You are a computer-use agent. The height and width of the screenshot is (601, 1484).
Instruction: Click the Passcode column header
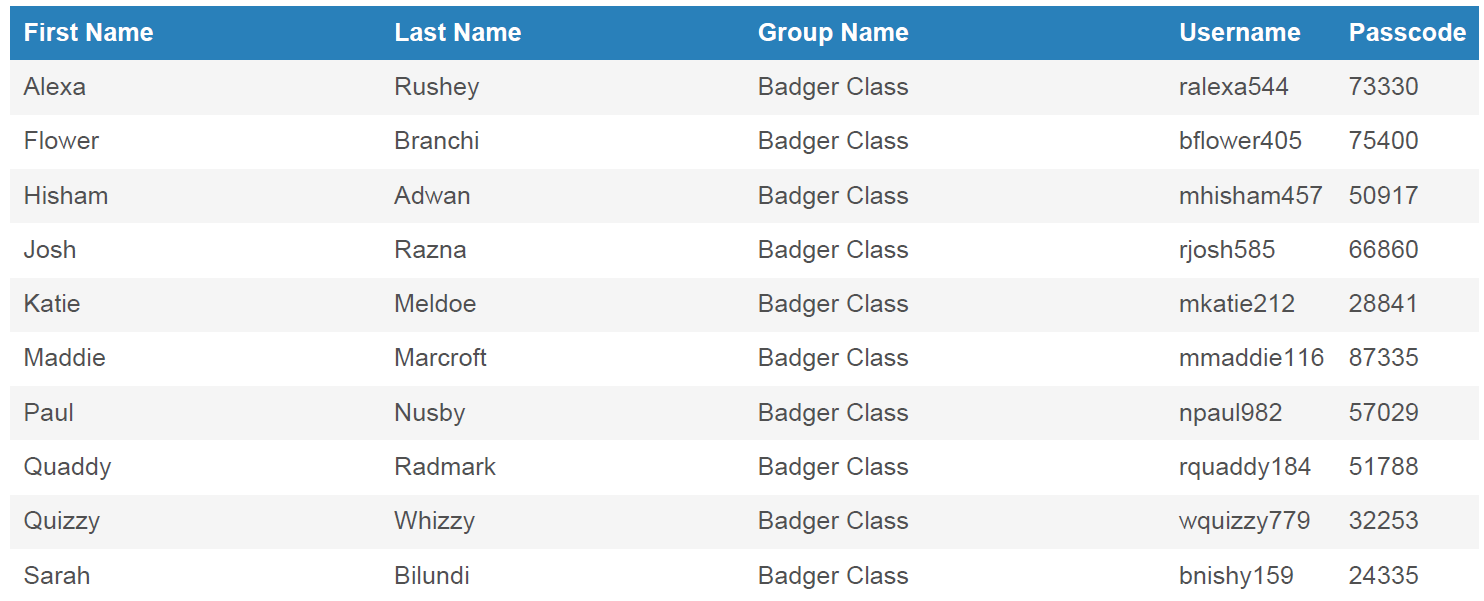(1407, 33)
